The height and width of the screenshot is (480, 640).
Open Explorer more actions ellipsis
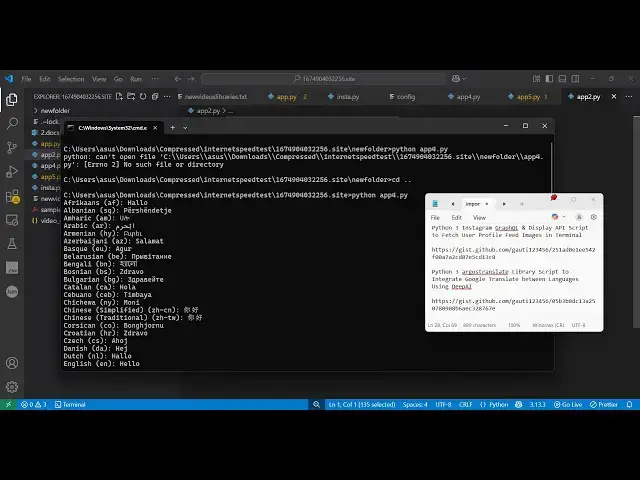pyautogui.click(x=167, y=97)
